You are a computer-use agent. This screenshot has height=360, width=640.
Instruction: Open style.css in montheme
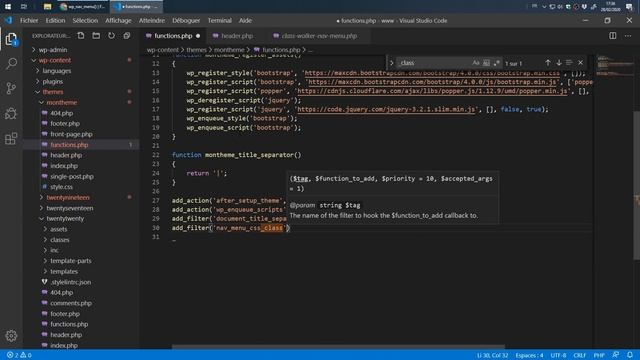point(61,187)
